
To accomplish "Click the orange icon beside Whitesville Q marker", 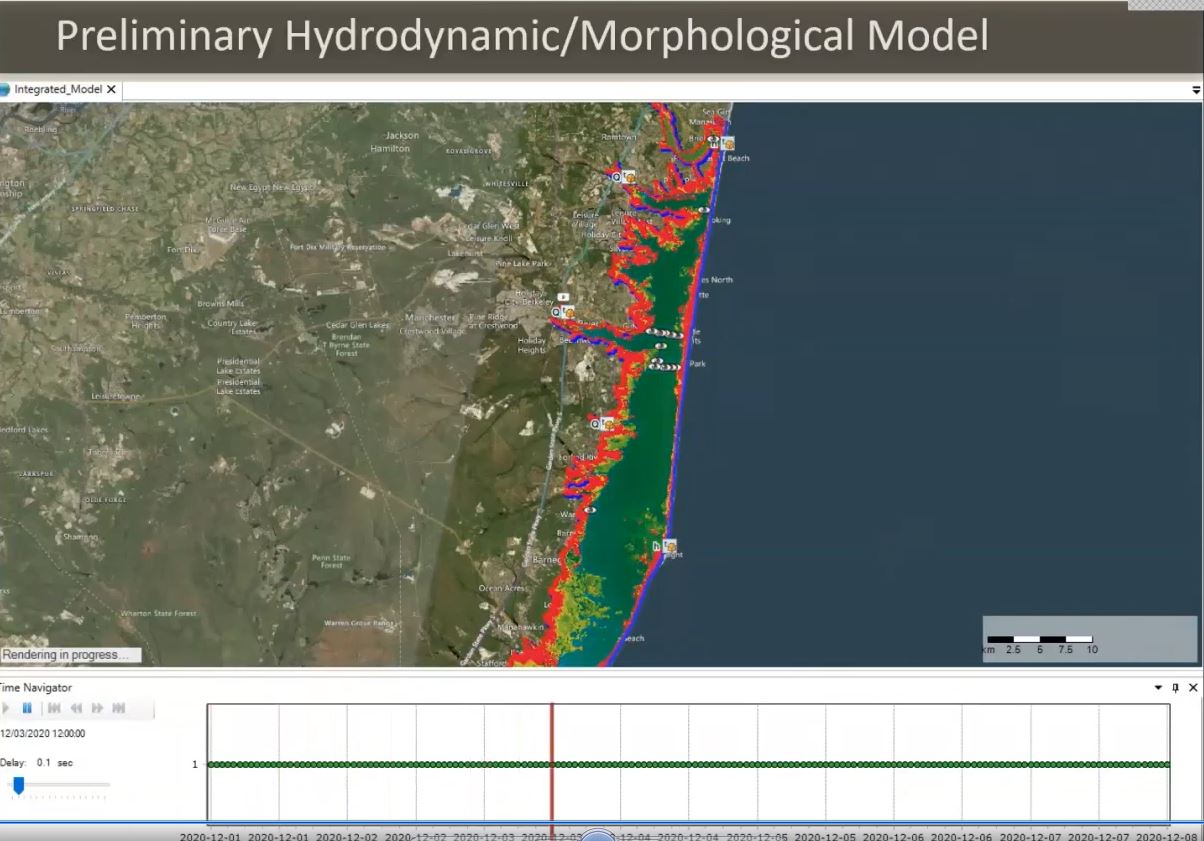I will tap(630, 177).
